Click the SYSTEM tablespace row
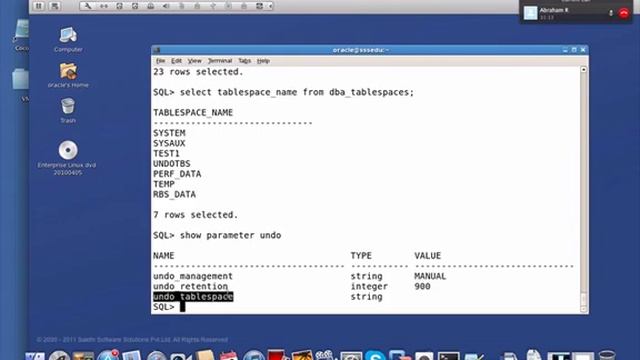The width and height of the screenshot is (640, 360). (169, 133)
